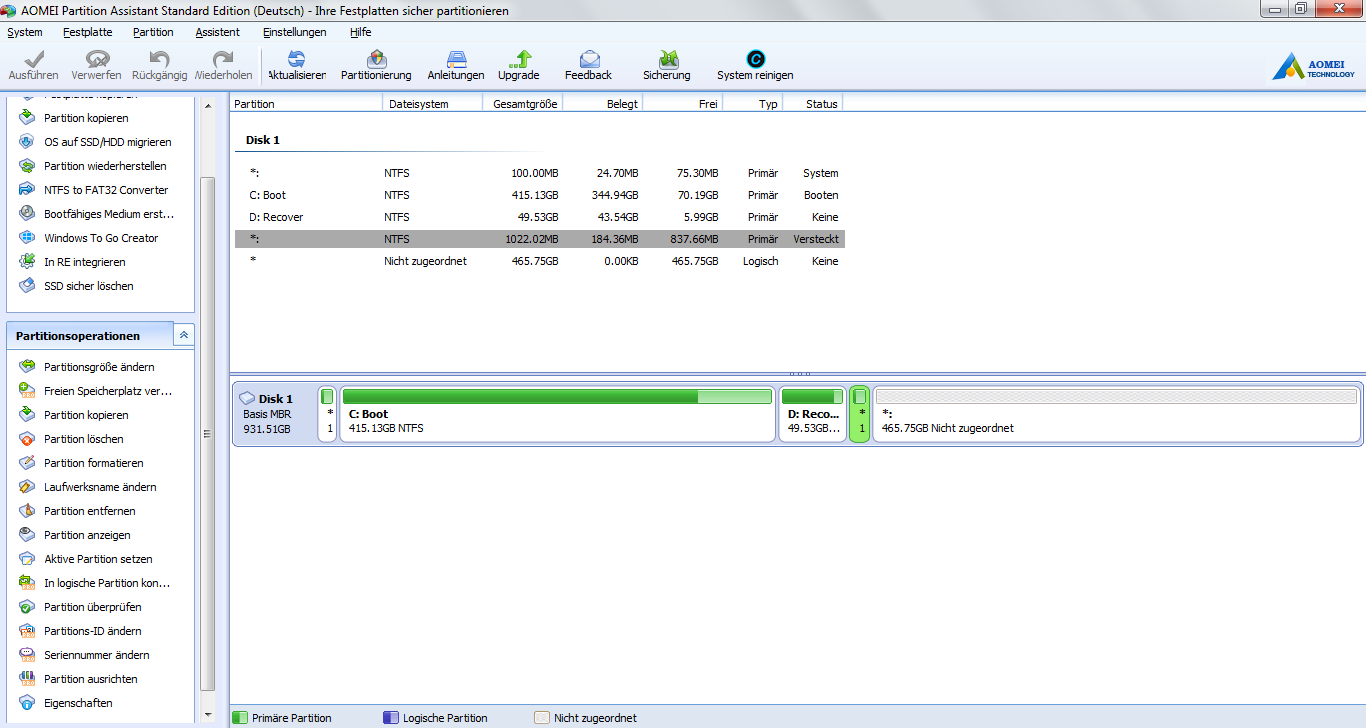Select the unallocated 465.75GB disk map block
Image resolution: width=1366 pixels, height=728 pixels.
1115,415
